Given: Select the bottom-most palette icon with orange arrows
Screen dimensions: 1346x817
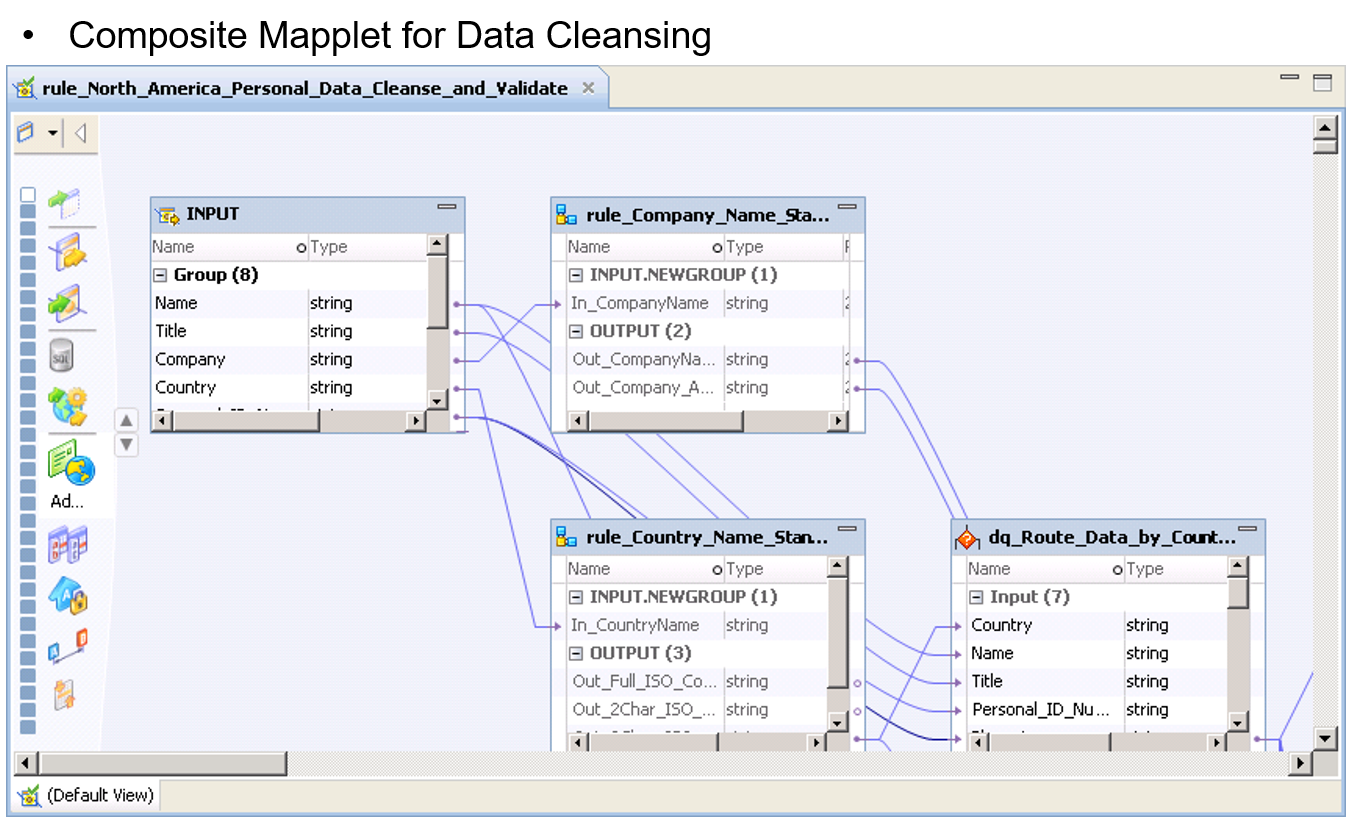Looking at the screenshot, I should pyautogui.click(x=65, y=695).
